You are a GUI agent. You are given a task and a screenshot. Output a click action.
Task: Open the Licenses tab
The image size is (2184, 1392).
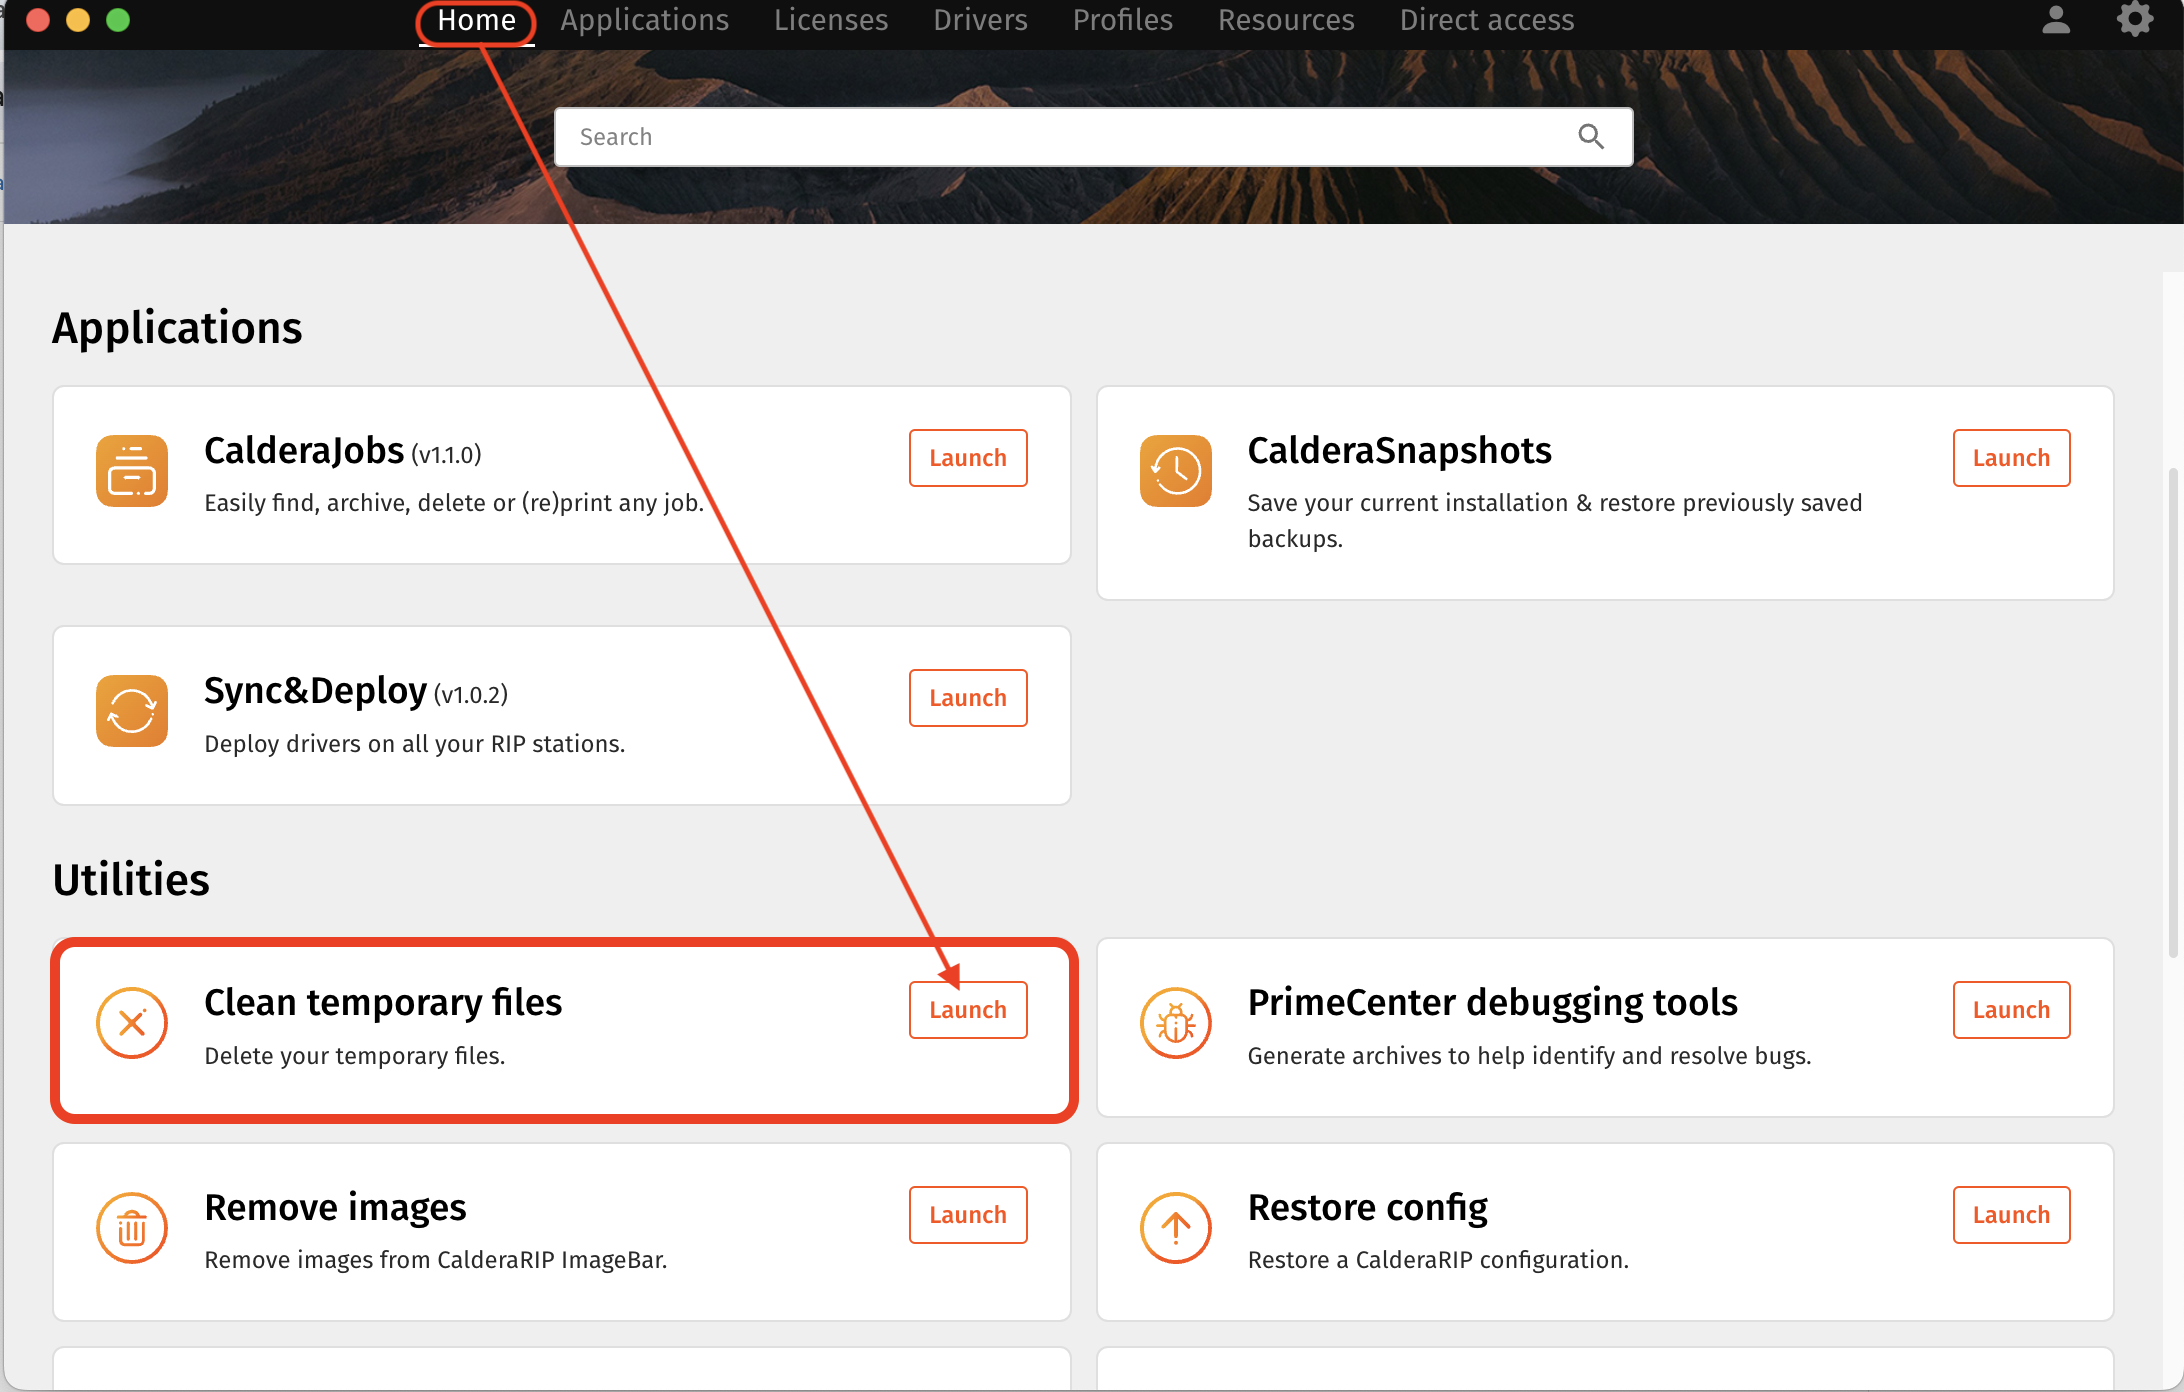point(830,20)
